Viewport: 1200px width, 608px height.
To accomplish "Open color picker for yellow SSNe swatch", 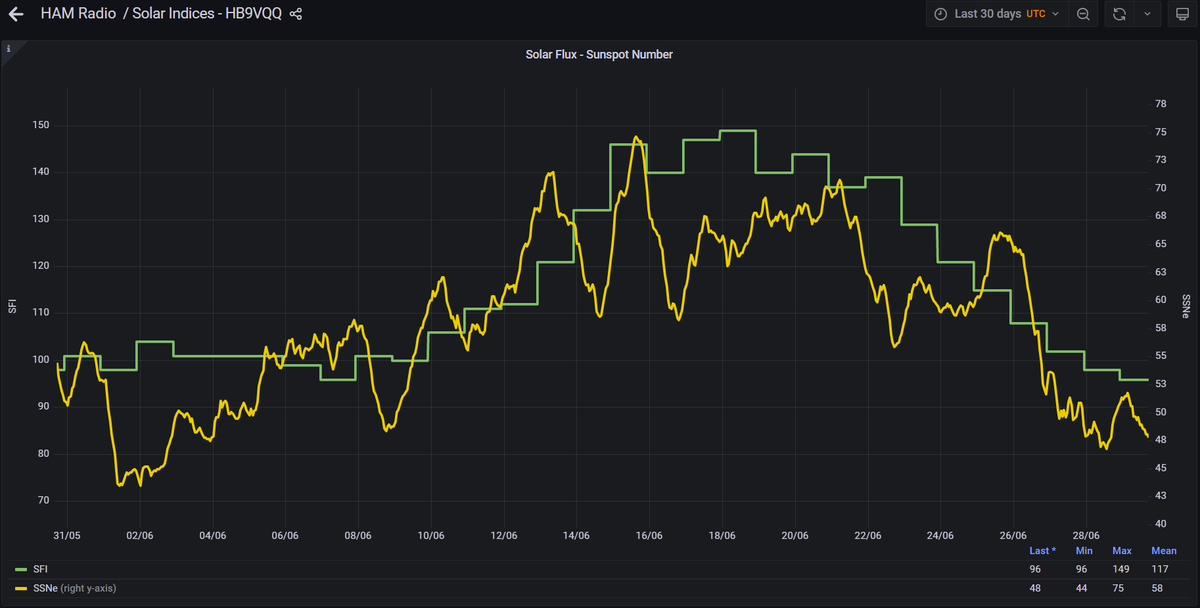I will 22,588.
